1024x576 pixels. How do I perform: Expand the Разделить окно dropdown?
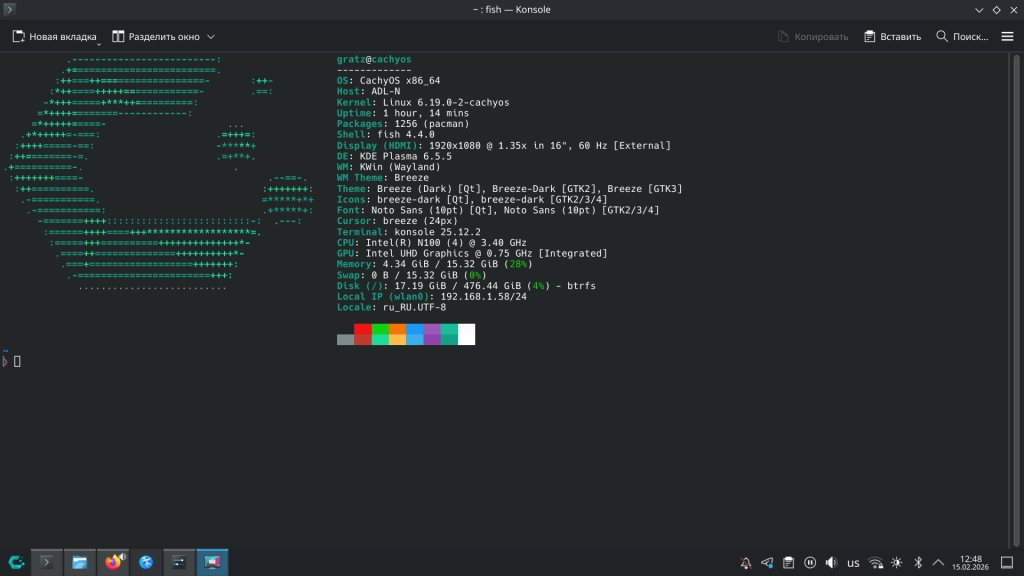click(211, 37)
